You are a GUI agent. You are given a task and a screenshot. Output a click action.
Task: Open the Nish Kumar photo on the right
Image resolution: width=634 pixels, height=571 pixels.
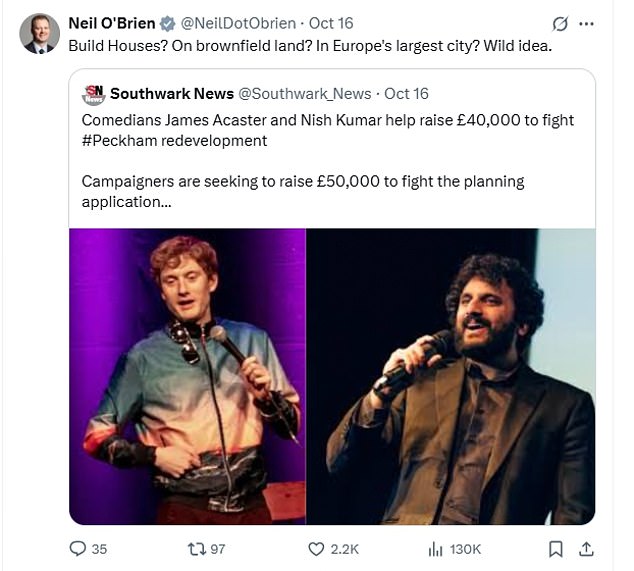point(450,375)
